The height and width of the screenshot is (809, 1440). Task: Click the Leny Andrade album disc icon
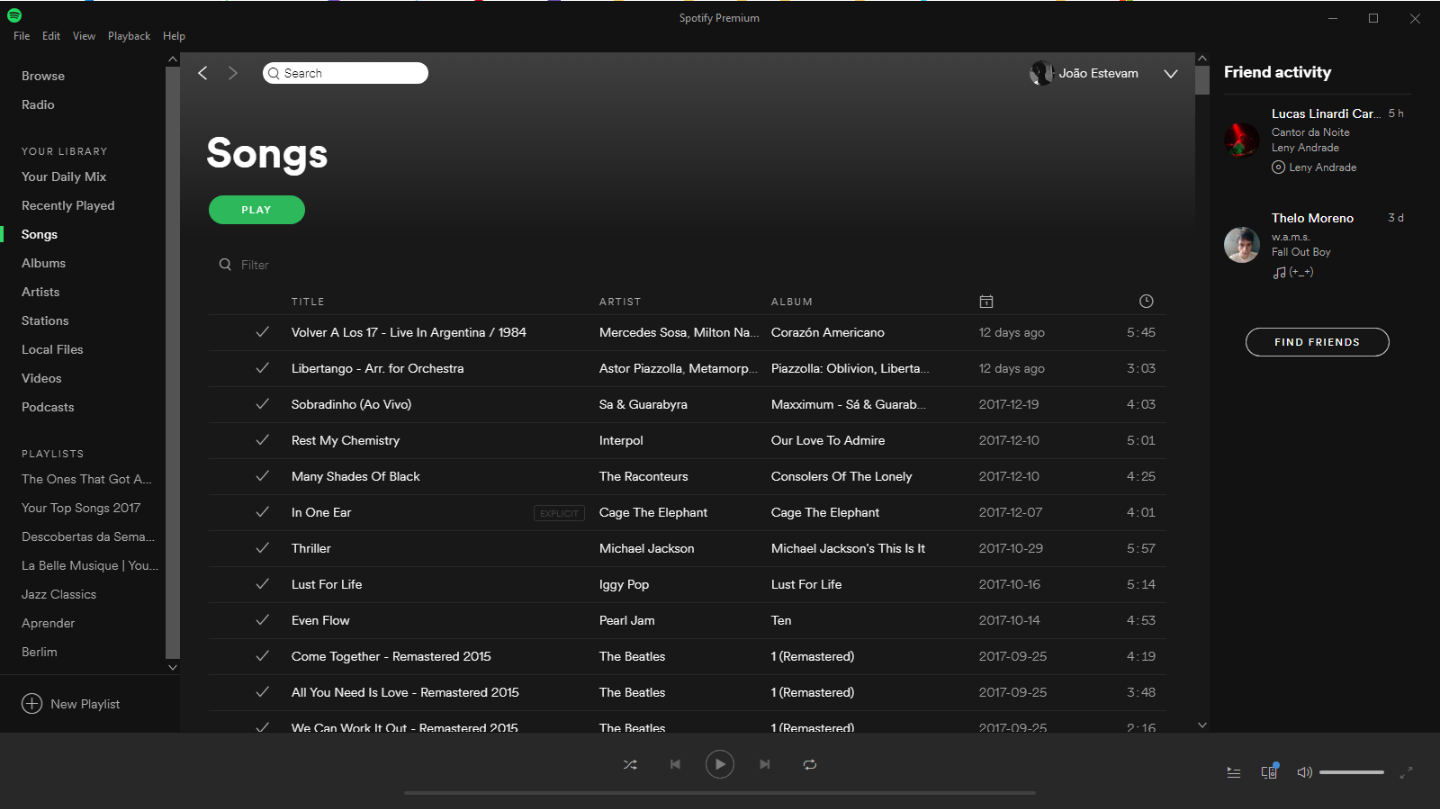(x=1278, y=167)
